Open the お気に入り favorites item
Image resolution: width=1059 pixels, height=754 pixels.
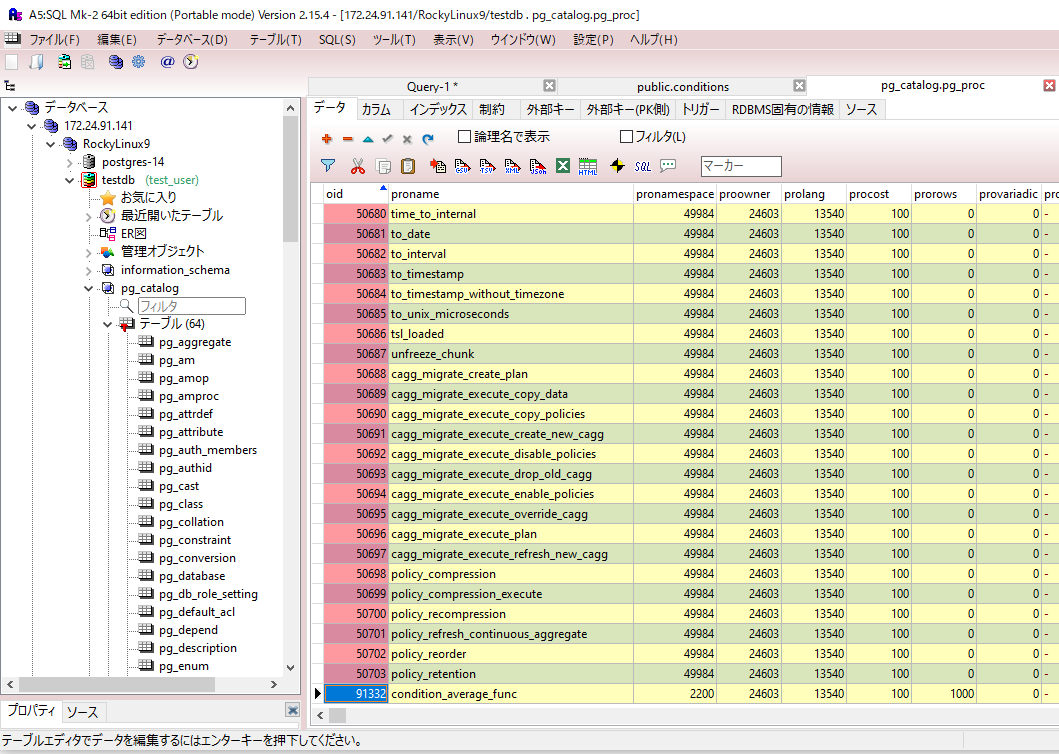click(148, 197)
